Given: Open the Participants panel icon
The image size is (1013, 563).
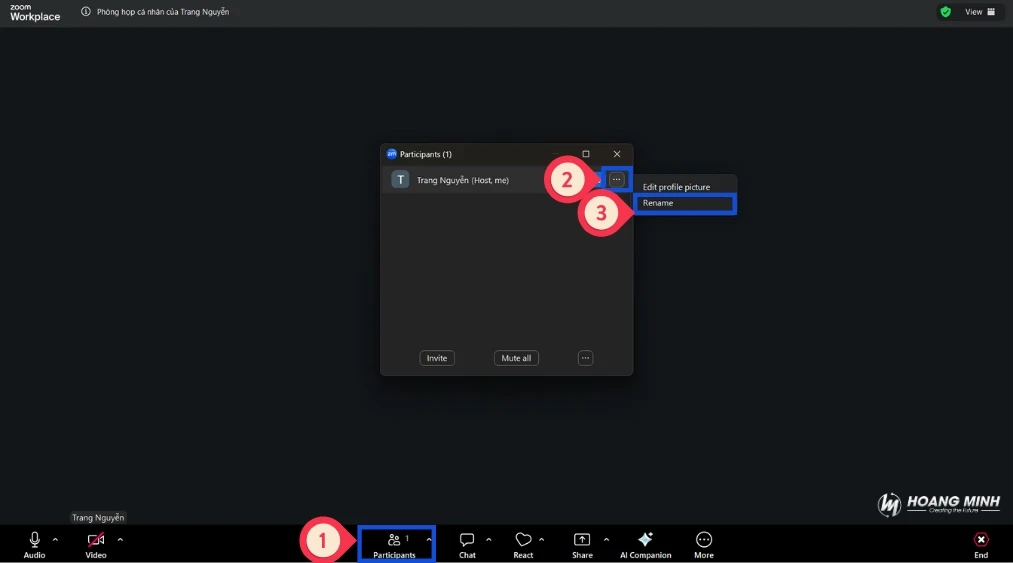Looking at the screenshot, I should pyautogui.click(x=394, y=540).
